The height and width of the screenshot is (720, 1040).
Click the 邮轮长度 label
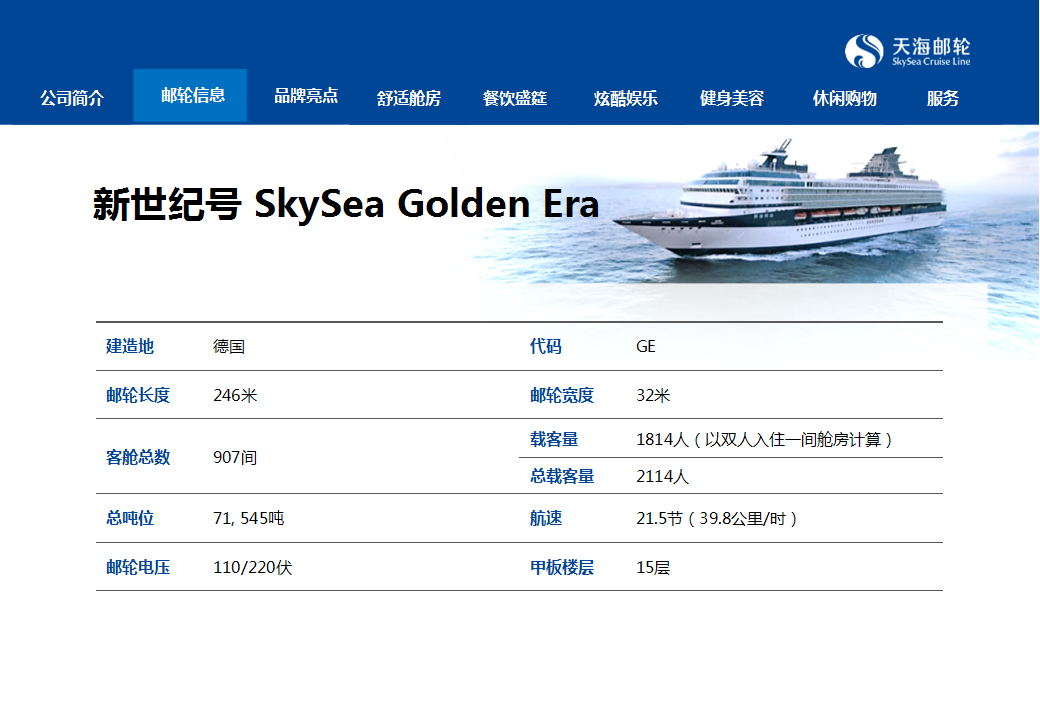click(138, 395)
